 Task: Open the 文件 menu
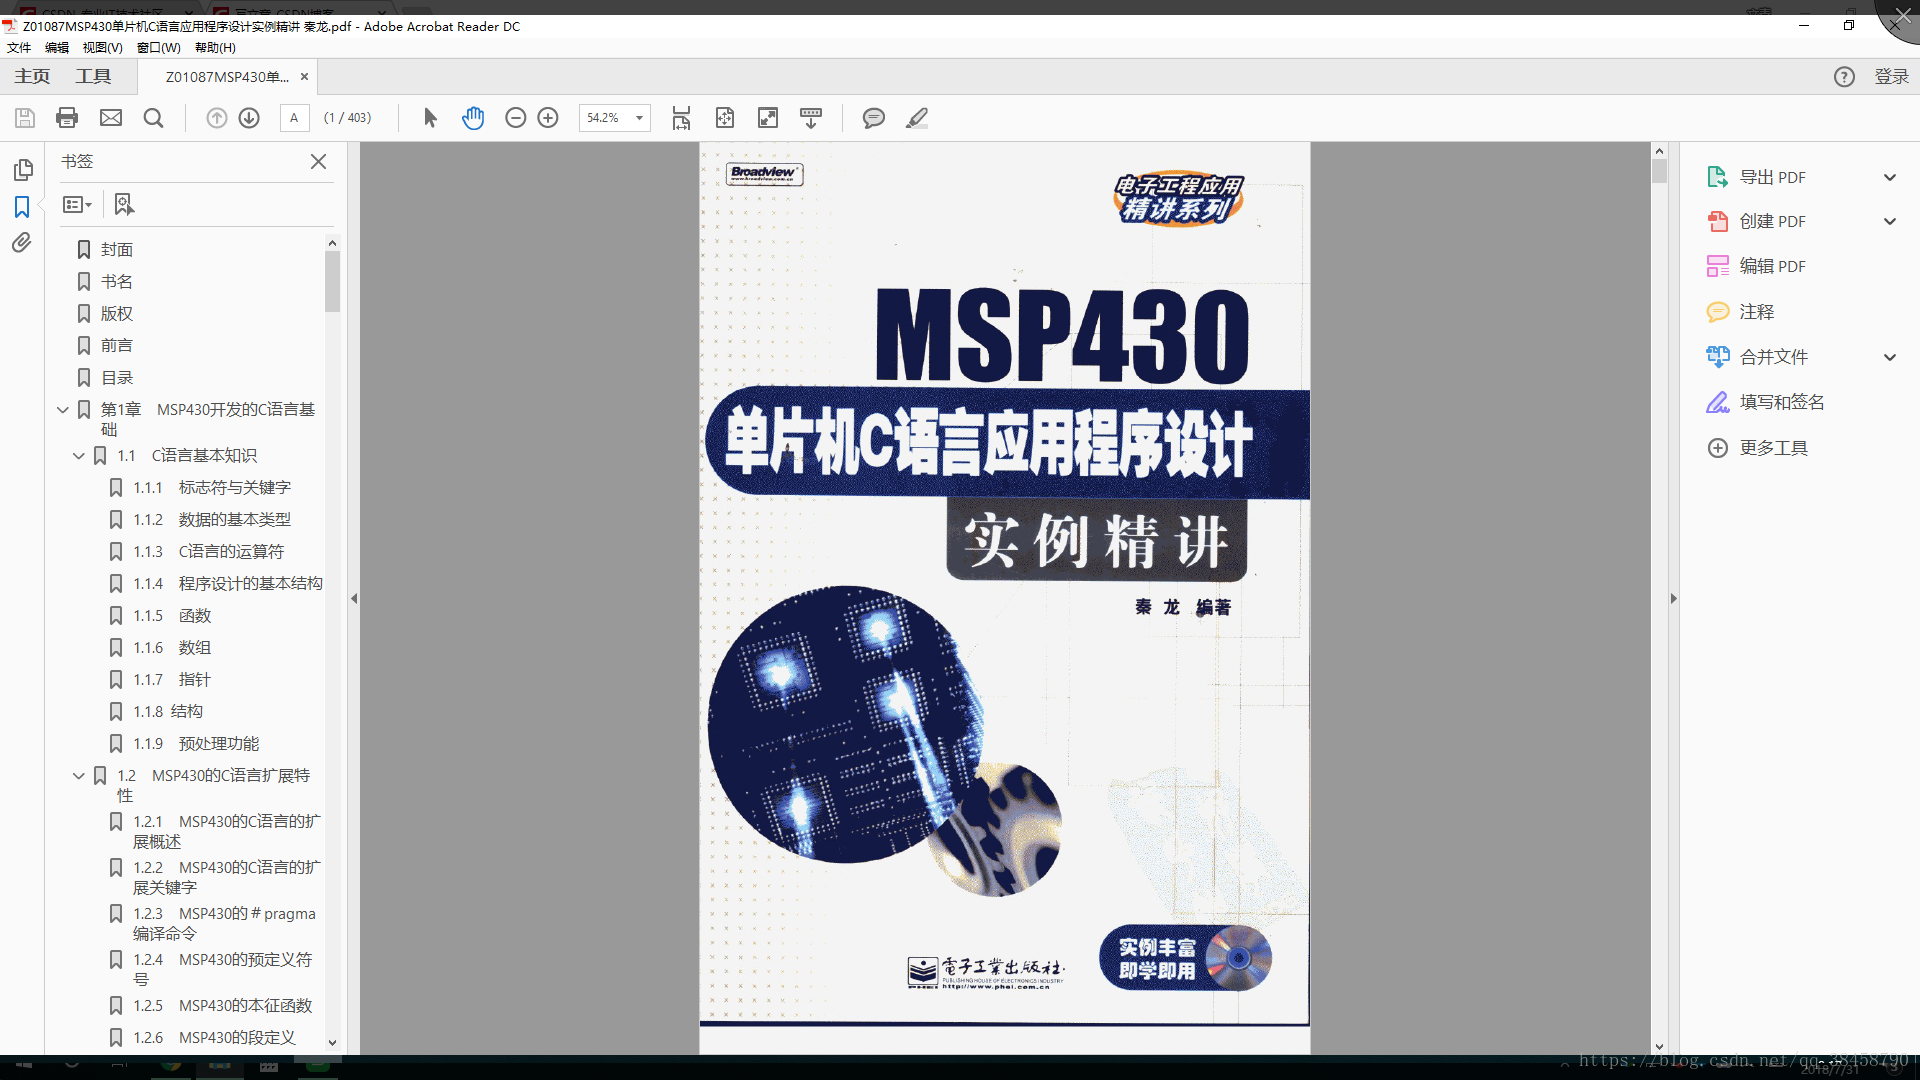[x=19, y=47]
